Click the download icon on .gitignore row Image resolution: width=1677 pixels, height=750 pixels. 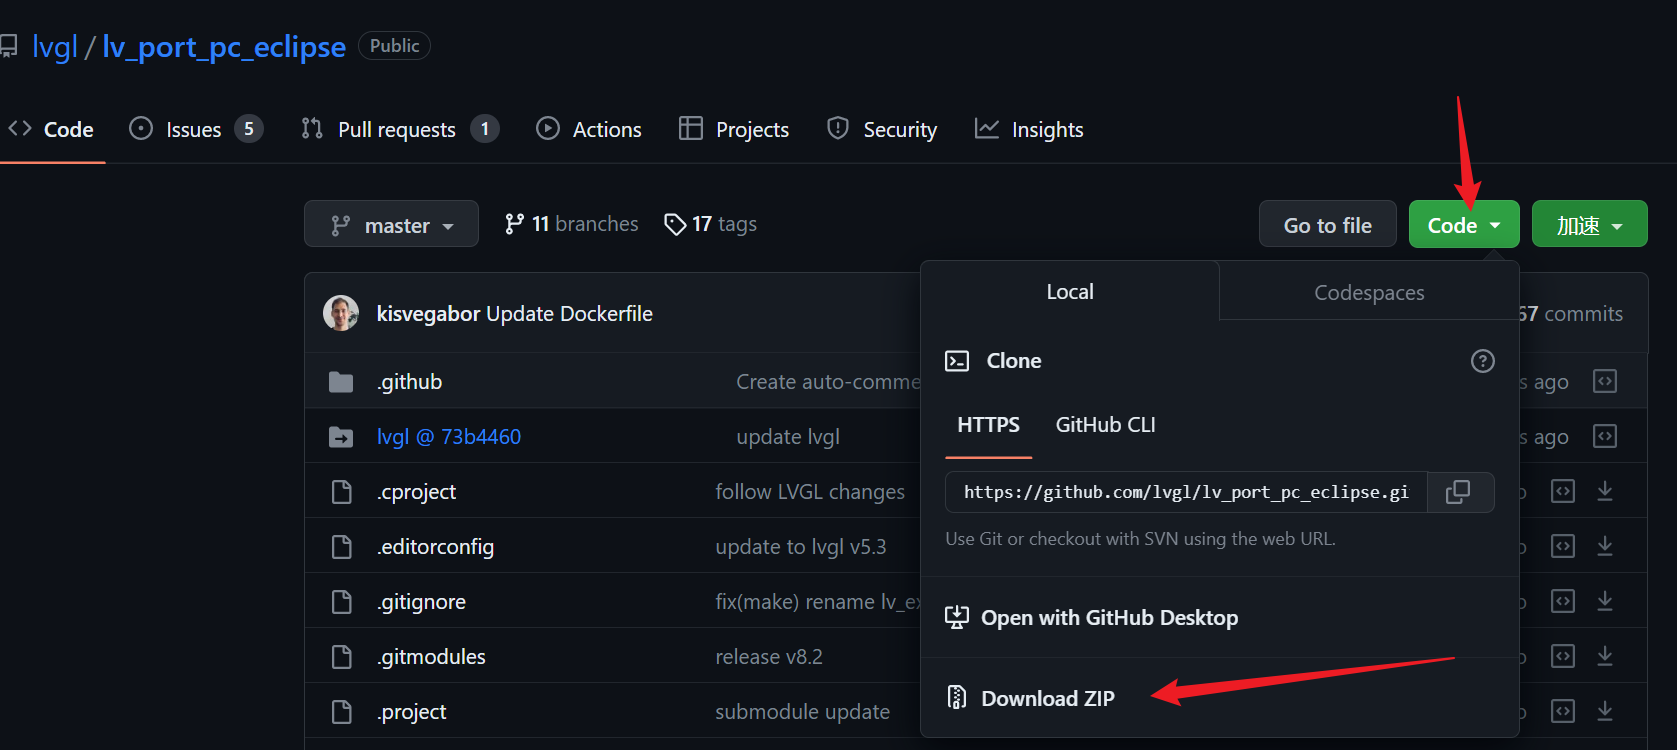pos(1605,601)
